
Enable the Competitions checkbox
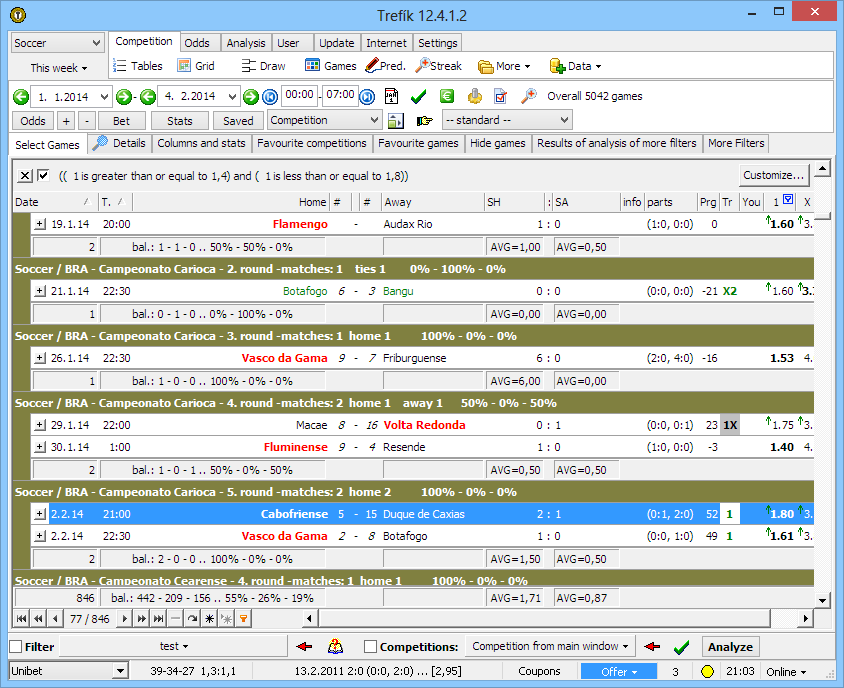pos(370,647)
